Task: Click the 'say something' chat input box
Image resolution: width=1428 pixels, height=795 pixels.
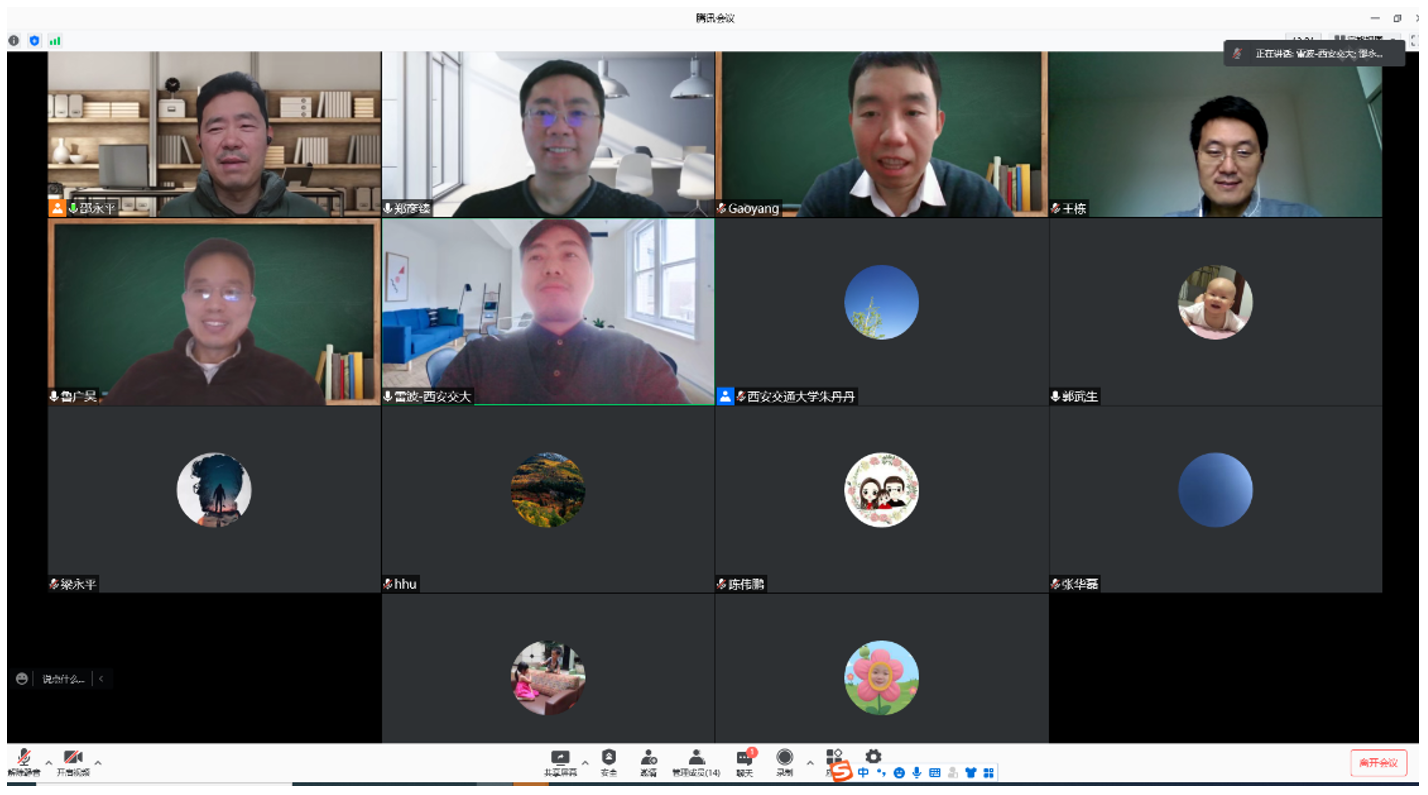Action: 62,679
